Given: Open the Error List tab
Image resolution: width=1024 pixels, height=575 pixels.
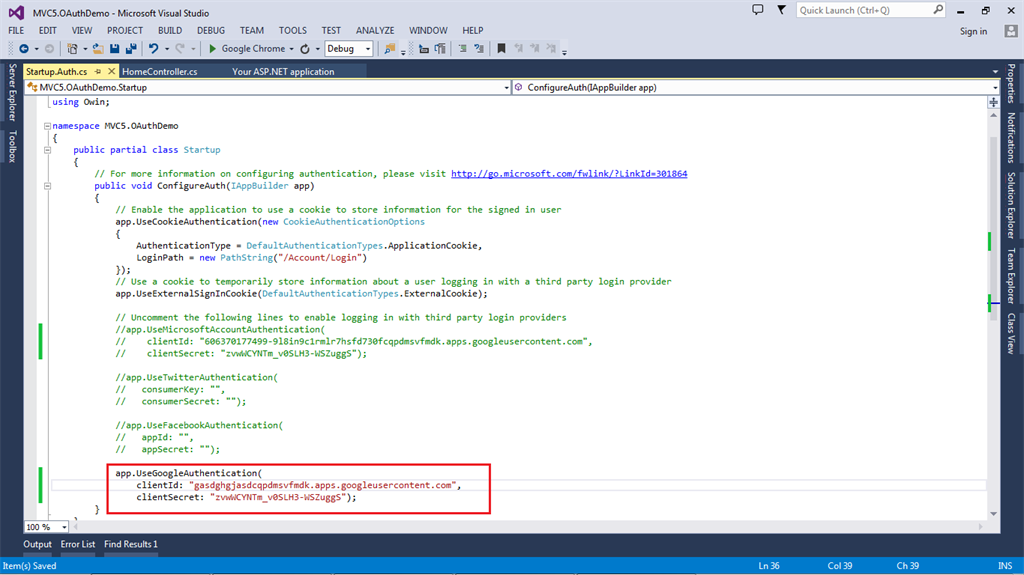Looking at the screenshot, I should click(78, 544).
